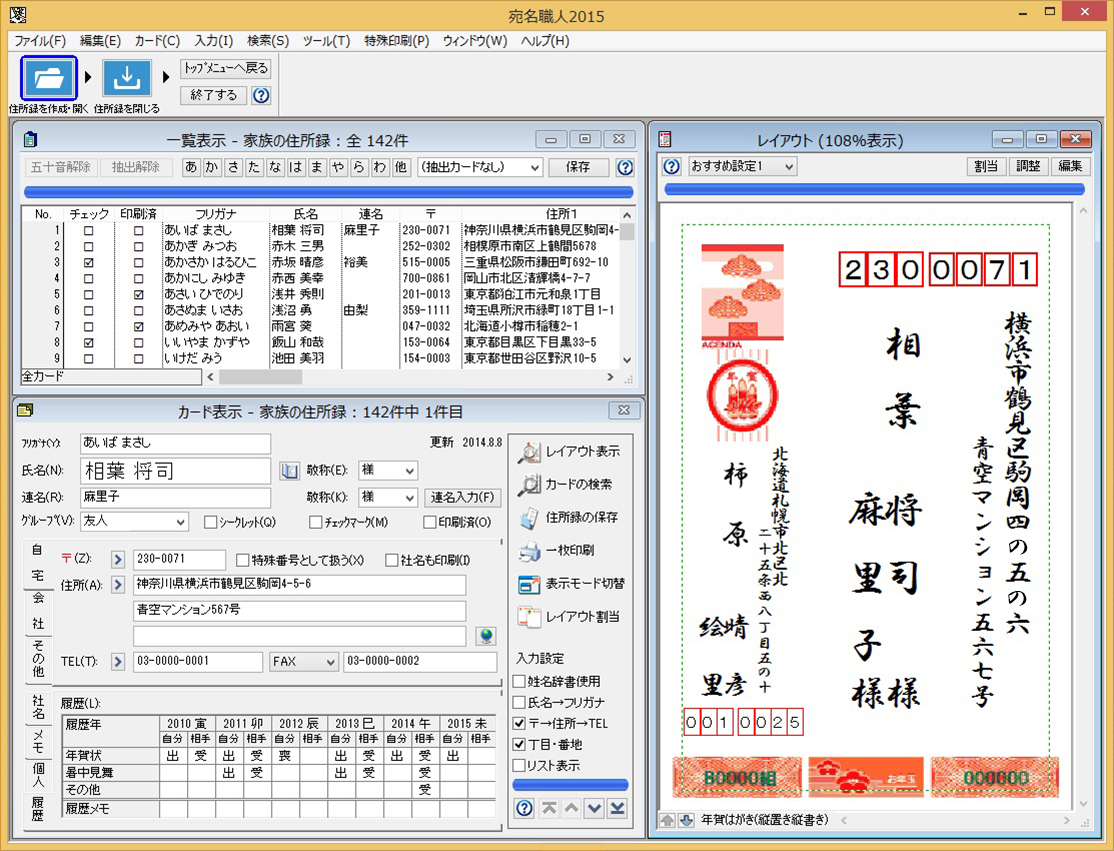
Task: Enable 特殊番号として扱う checkbox
Action: [x=242, y=560]
